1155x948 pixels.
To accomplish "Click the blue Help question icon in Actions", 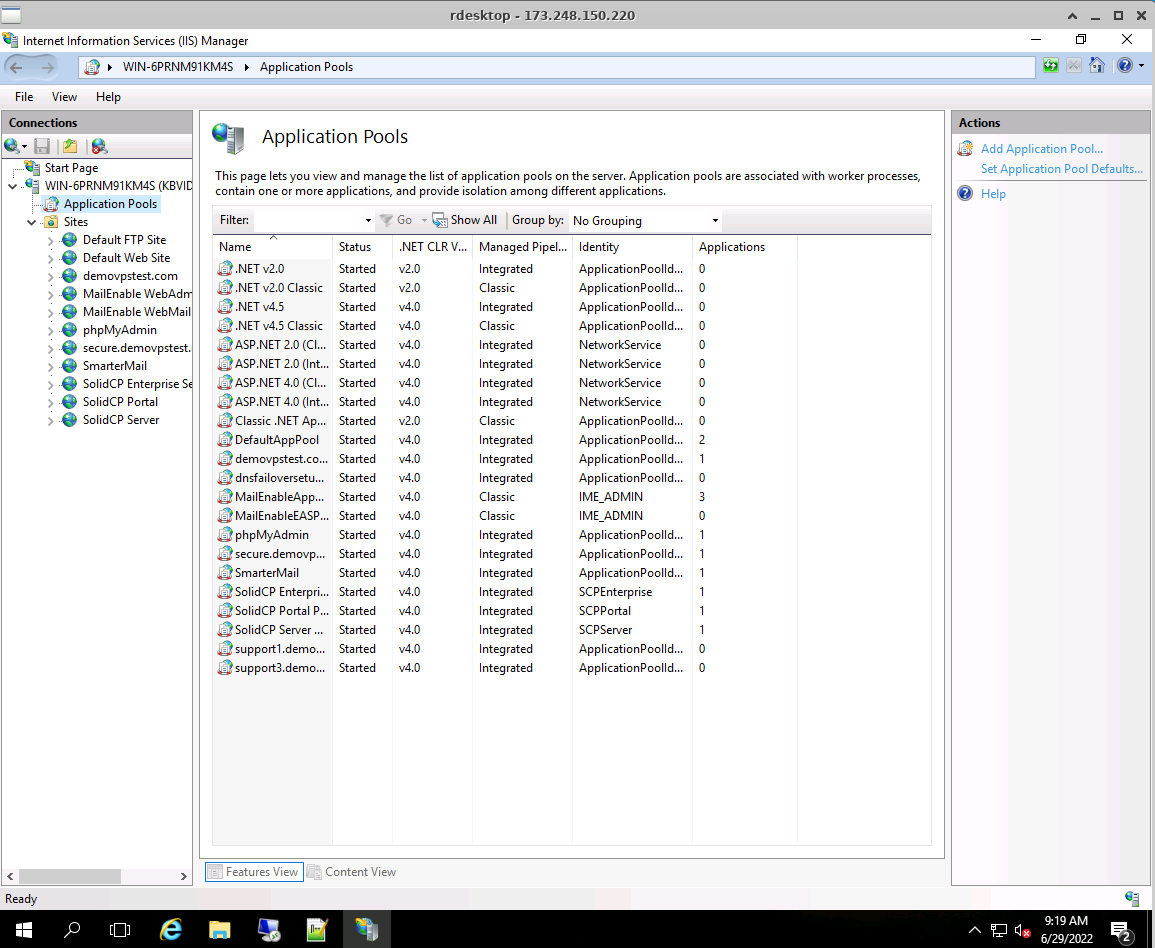I will [965, 194].
